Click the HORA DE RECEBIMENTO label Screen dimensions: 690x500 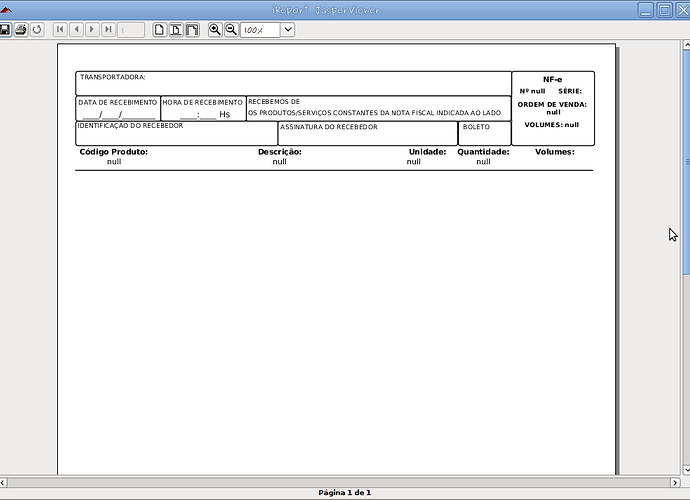click(202, 102)
